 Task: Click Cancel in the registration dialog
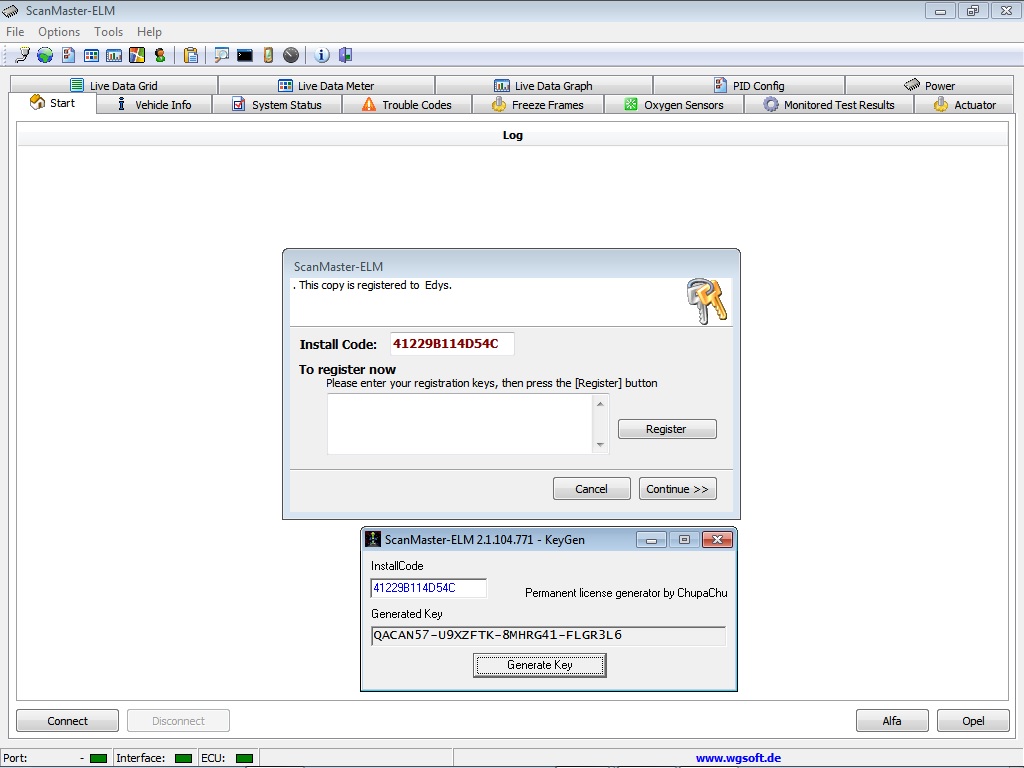click(x=592, y=488)
